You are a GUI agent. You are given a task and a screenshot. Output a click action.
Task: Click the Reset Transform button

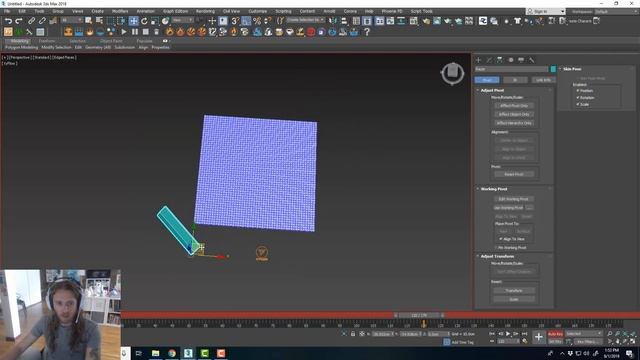(x=514, y=291)
